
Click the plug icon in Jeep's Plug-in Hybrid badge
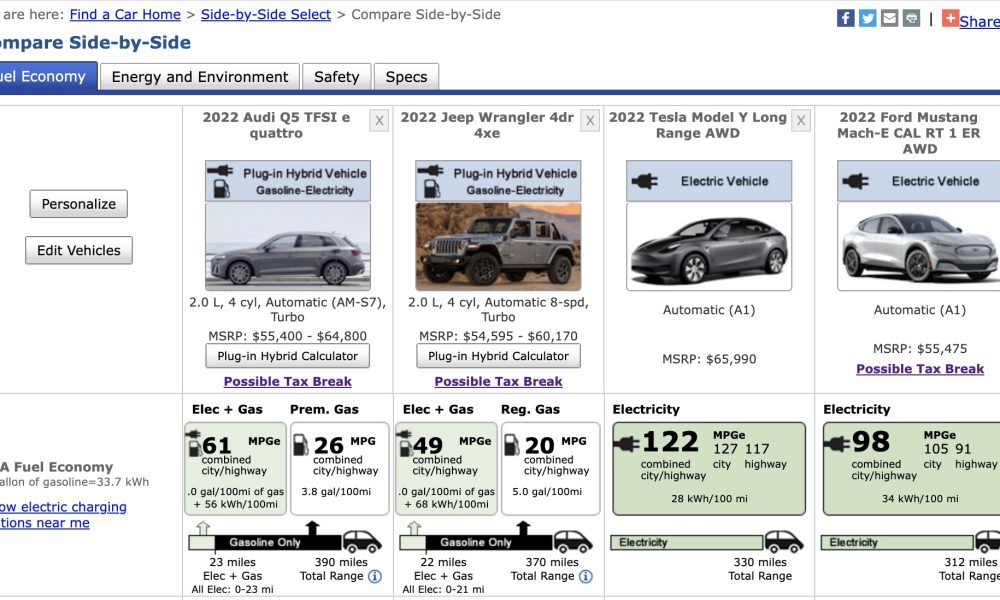(x=430, y=170)
